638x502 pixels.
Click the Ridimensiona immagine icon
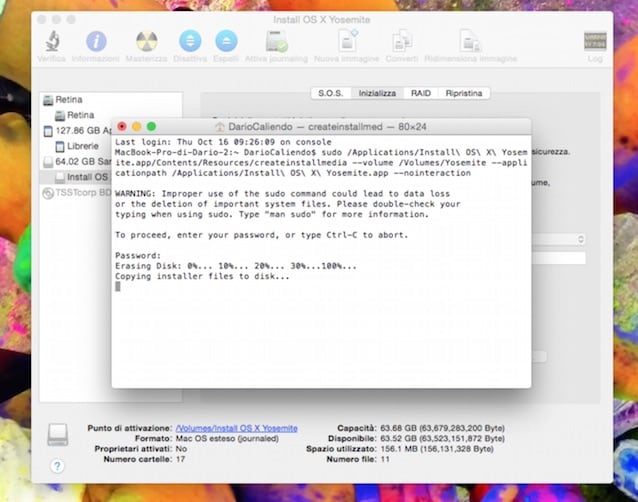tap(470, 41)
